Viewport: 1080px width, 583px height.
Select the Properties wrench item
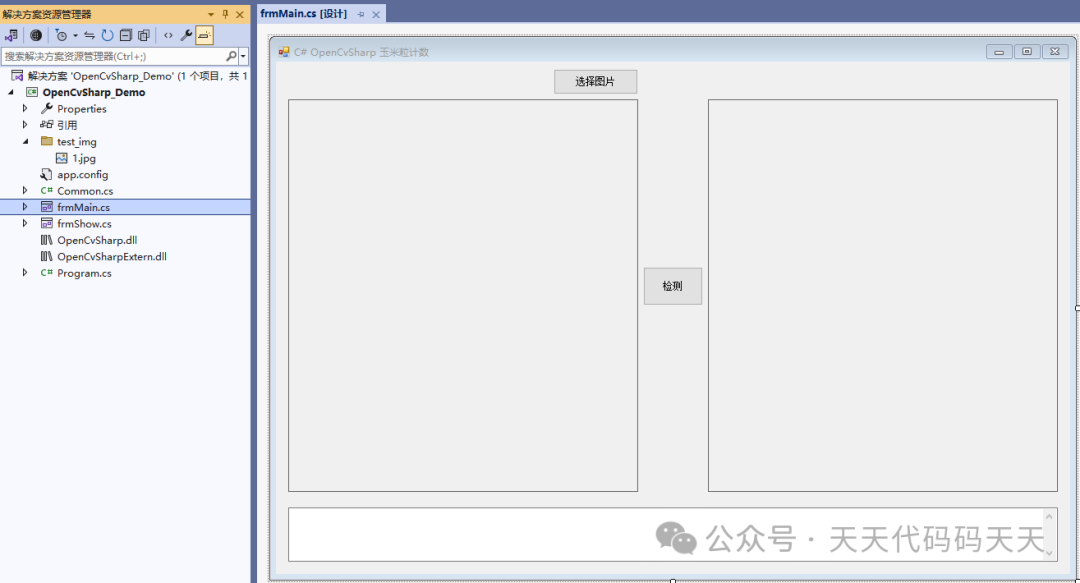81,109
